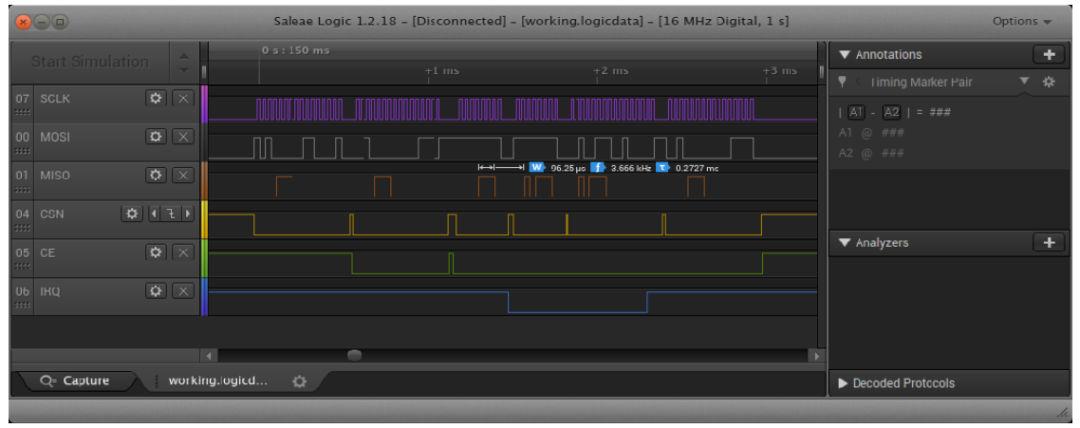The width and height of the screenshot is (1080, 428).
Task: Switch to the Capture tab
Action: [76, 381]
